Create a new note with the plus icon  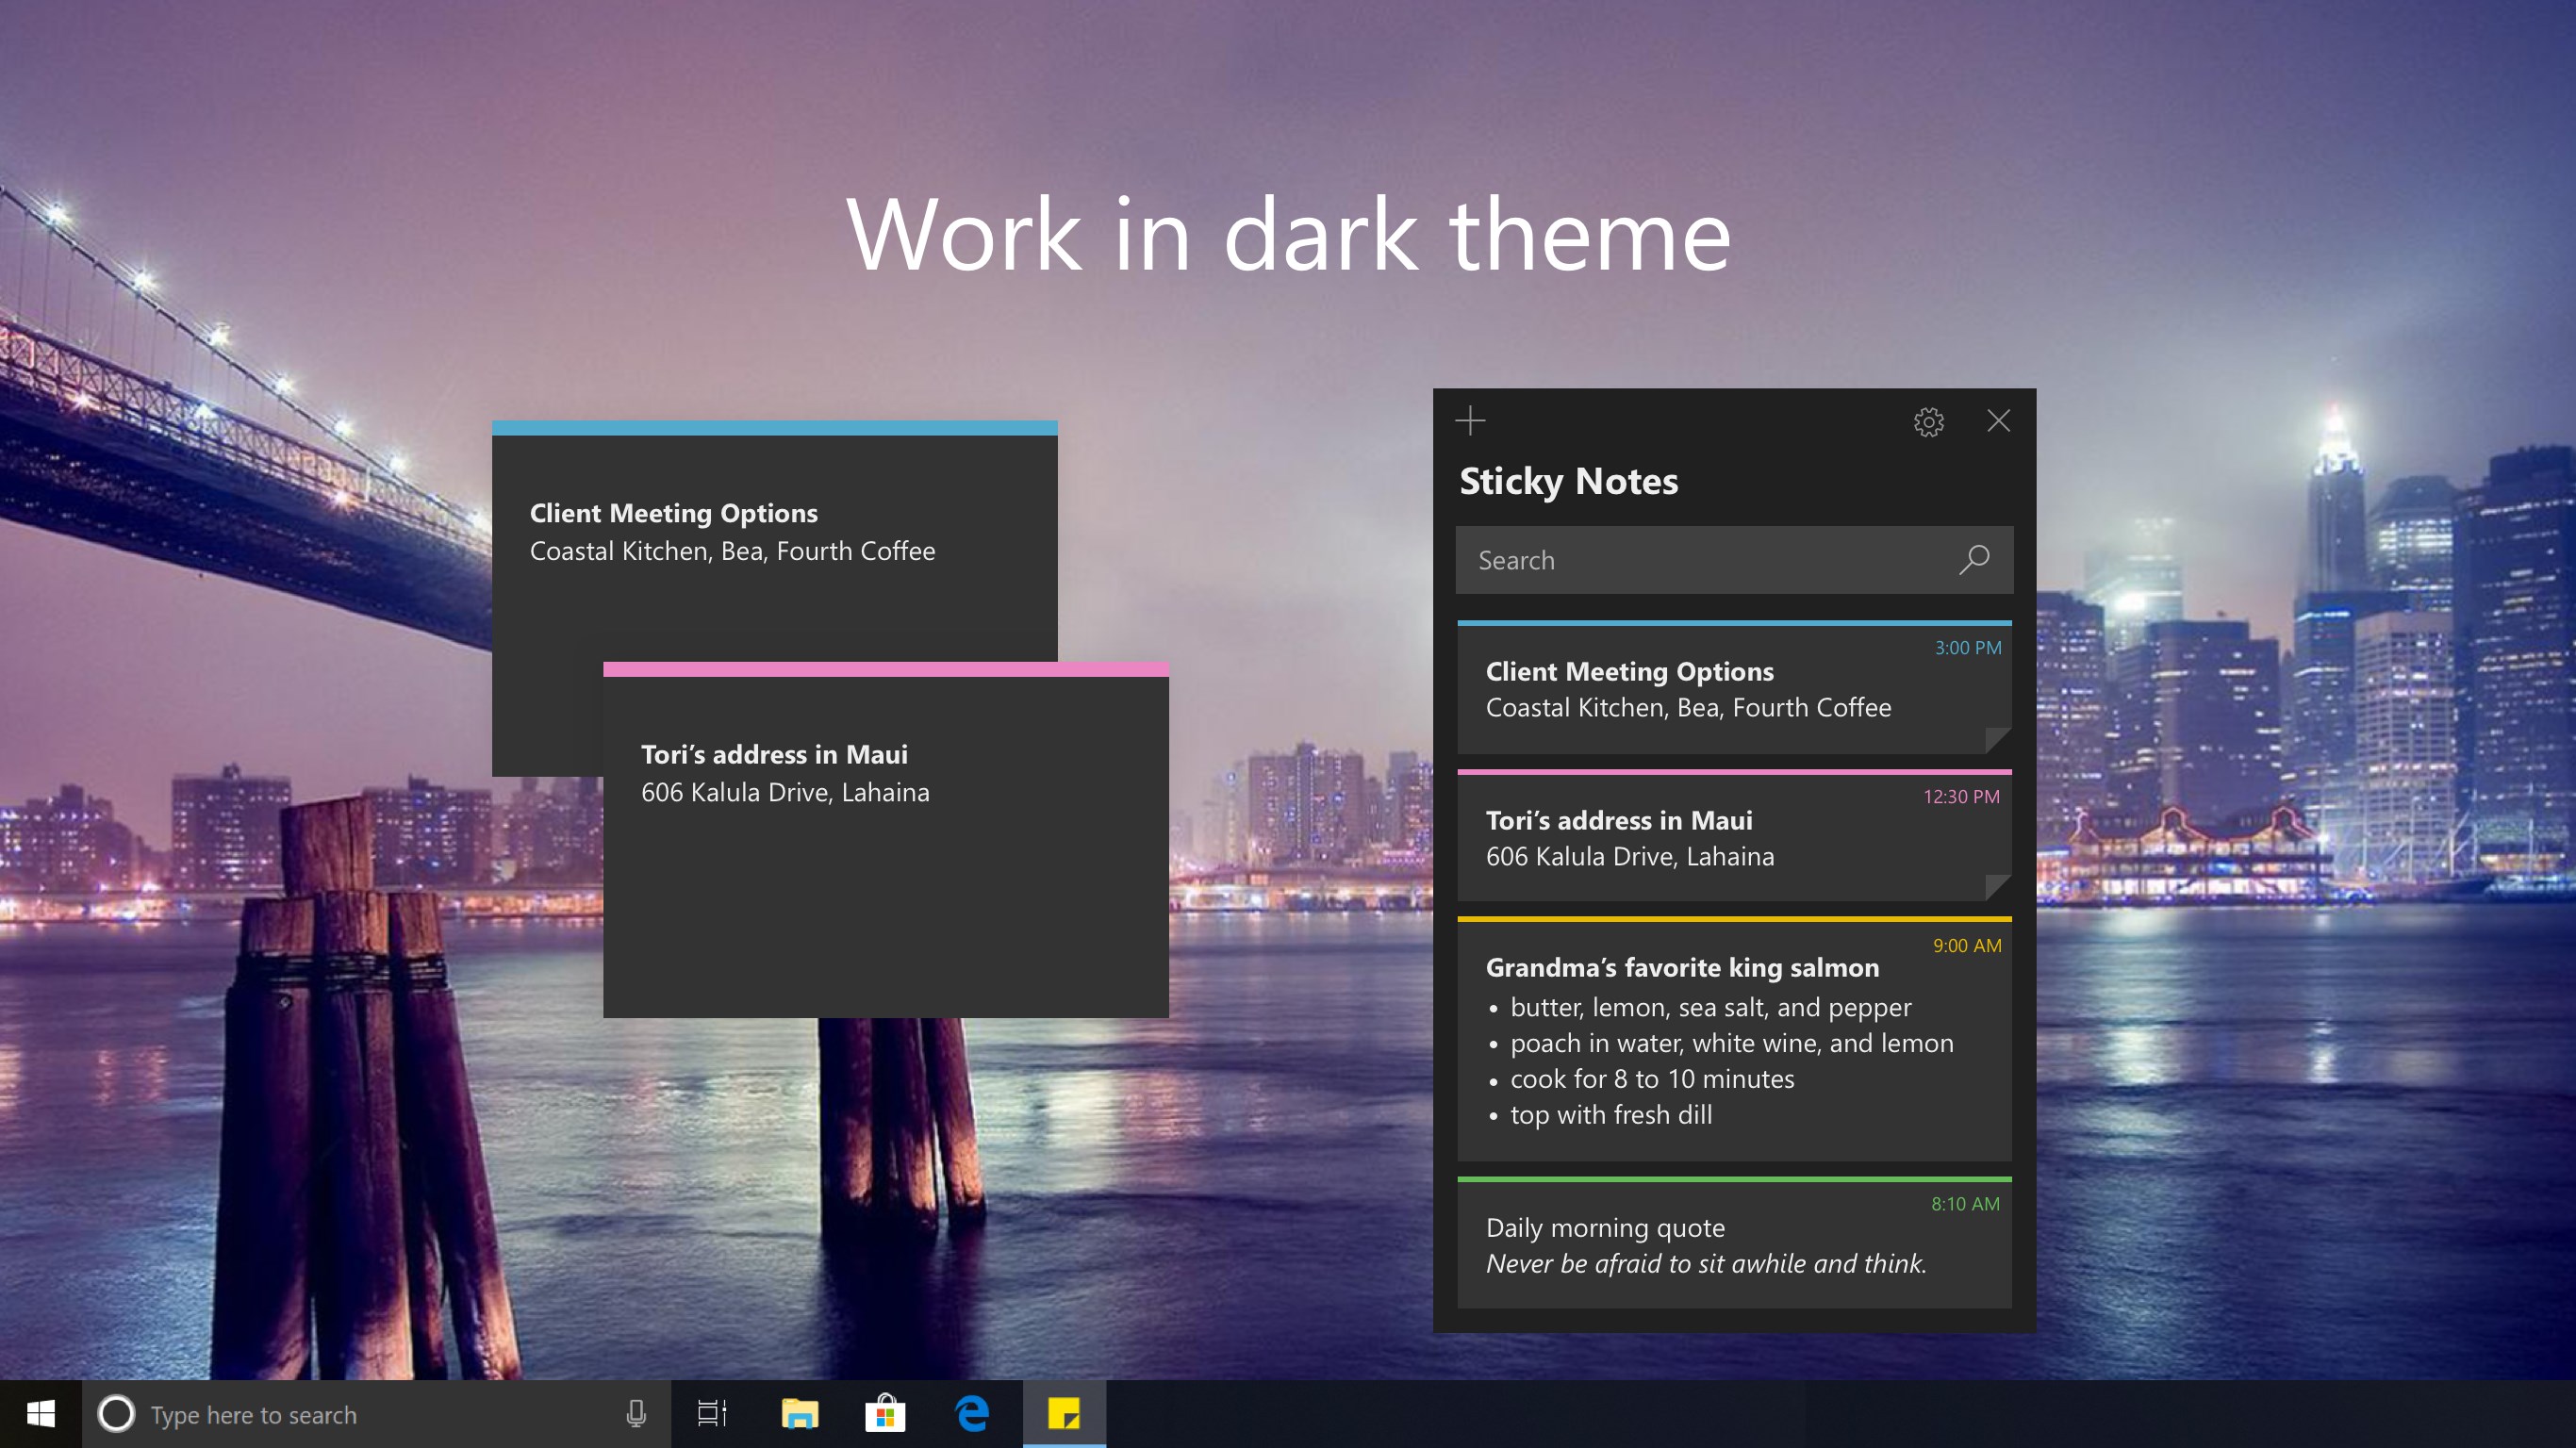click(1470, 421)
